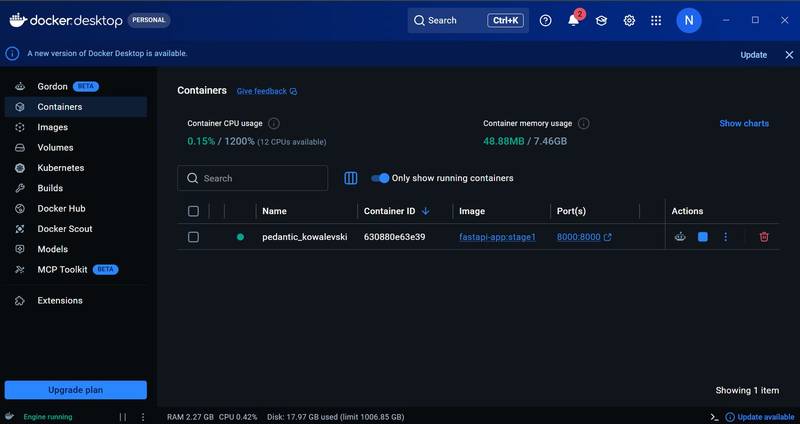Click the Ctrl+K shortcut badge
Viewport: 800px width, 424px height.
point(505,20)
